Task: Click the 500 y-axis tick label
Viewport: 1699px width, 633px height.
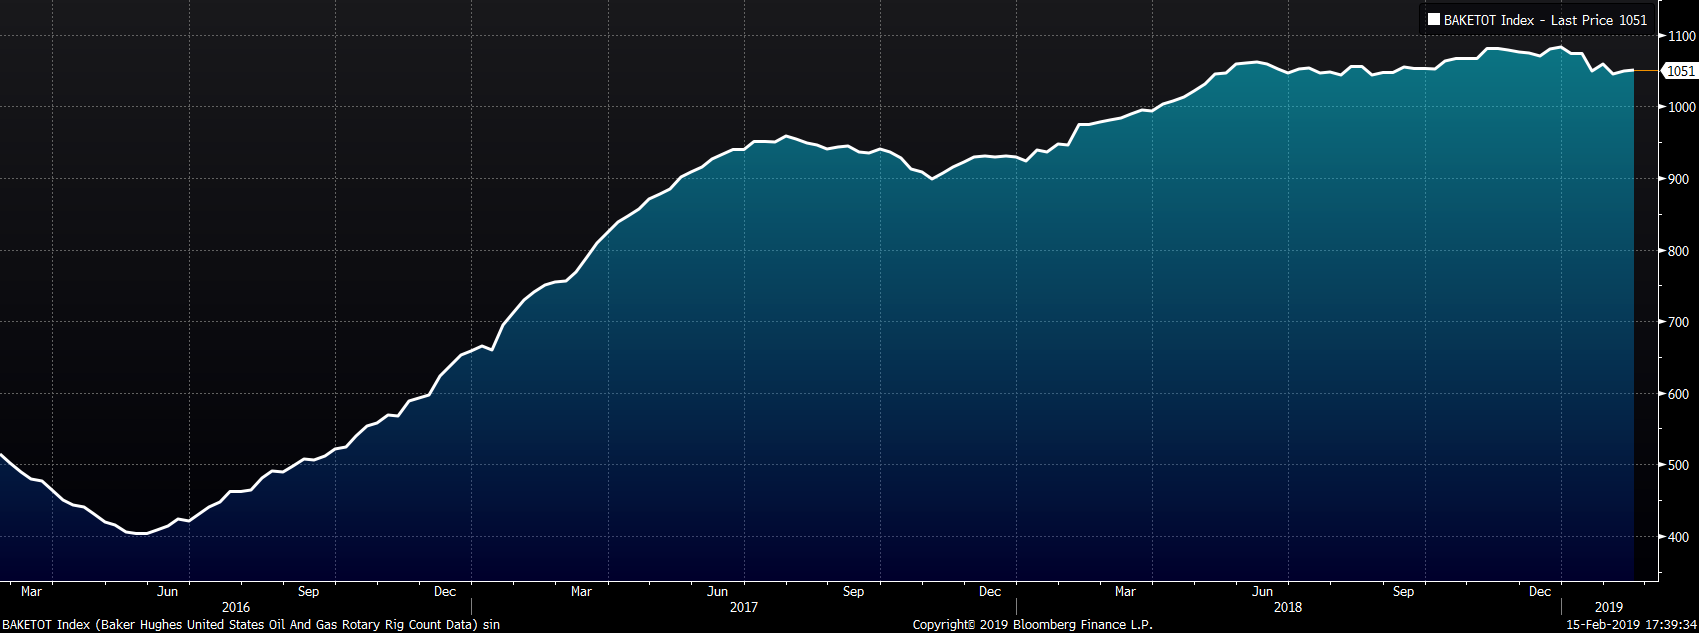Action: [1677, 465]
